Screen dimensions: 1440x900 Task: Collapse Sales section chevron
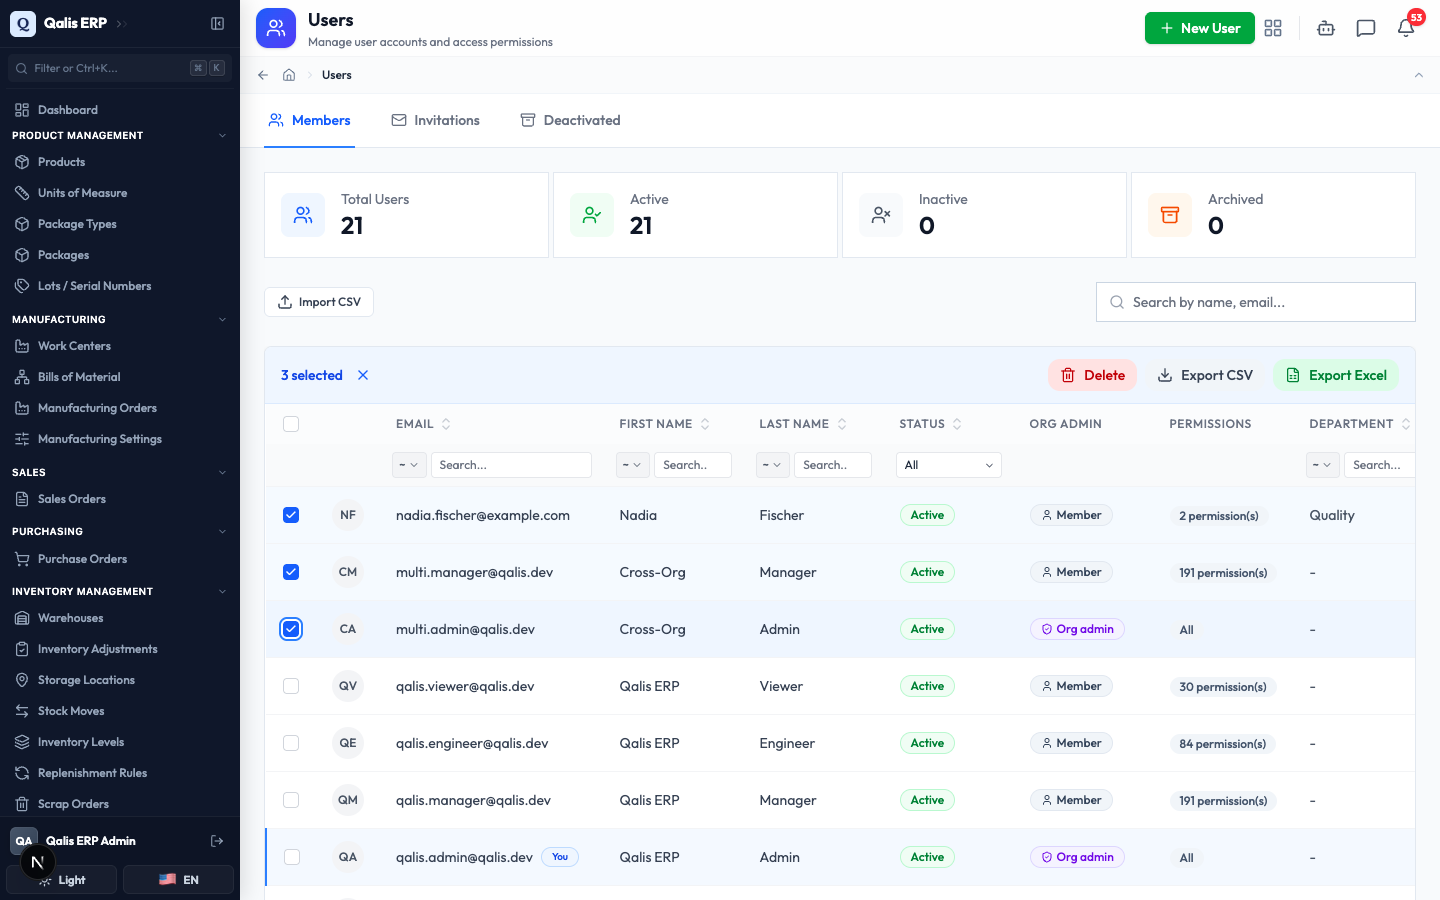coord(222,473)
